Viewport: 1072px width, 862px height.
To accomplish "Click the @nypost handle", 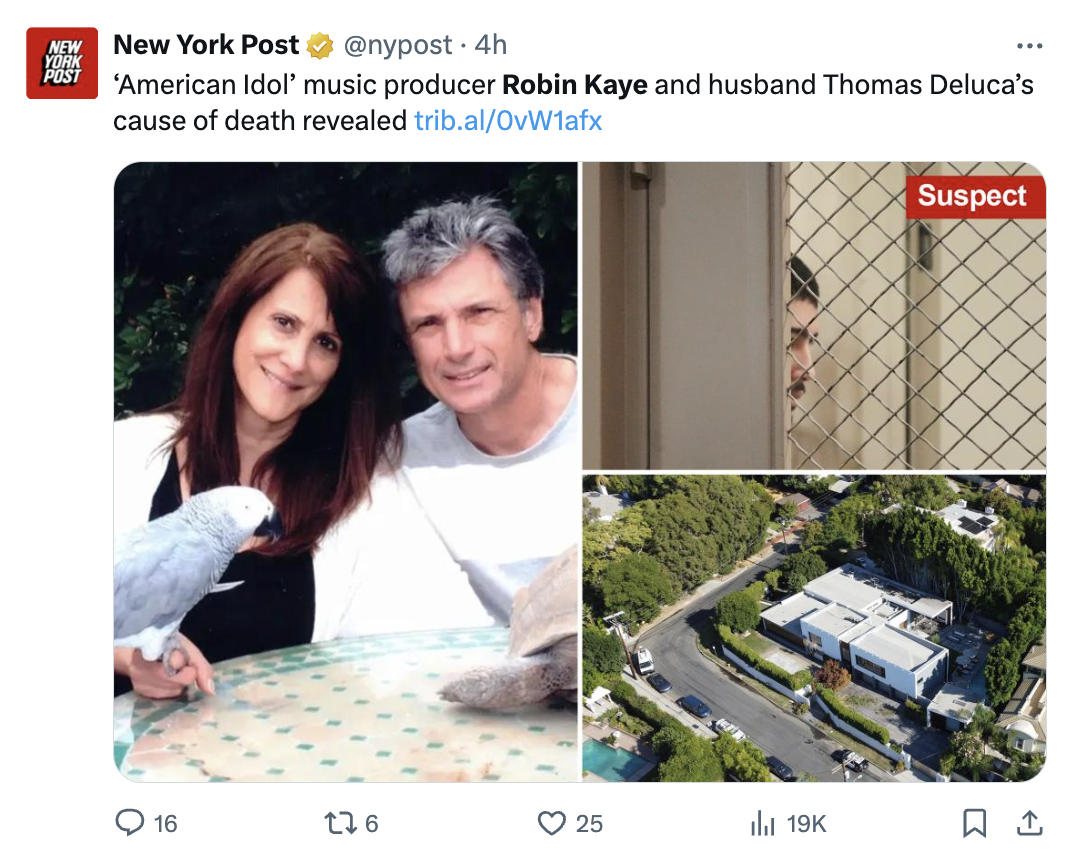I will coord(396,45).
